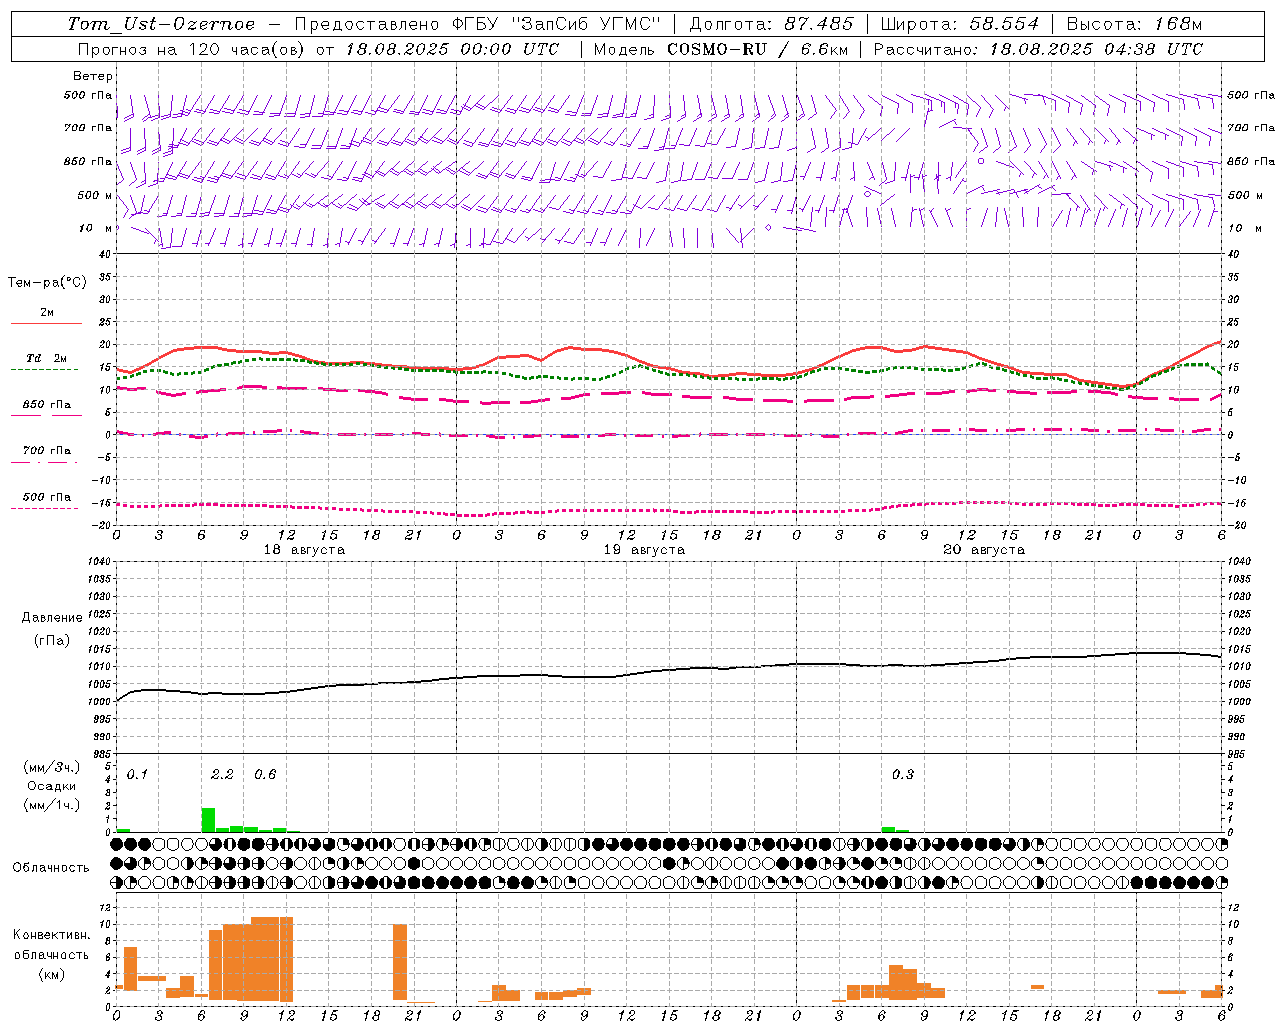Screen dimensions: 1280x1024
Task: Click the 10 м wind level label on the left
Action: pyautogui.click(x=96, y=228)
